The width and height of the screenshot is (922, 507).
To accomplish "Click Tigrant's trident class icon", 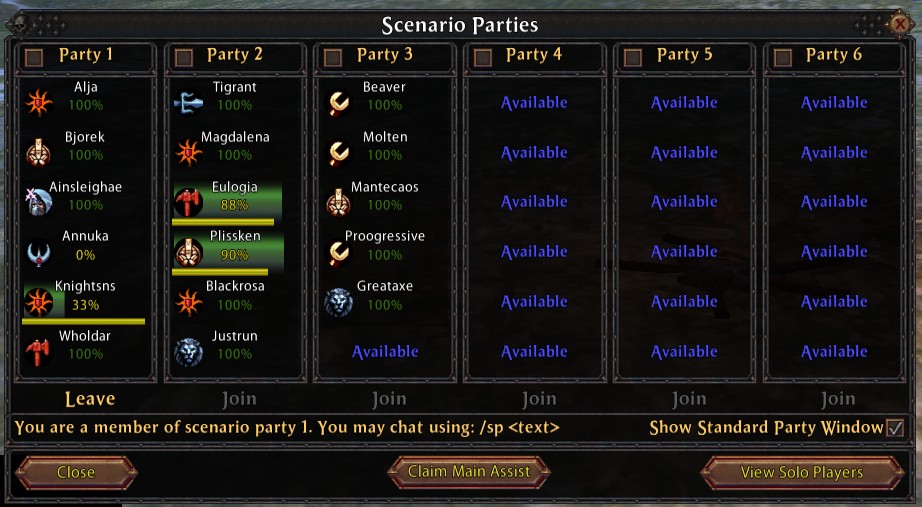I will coord(188,102).
